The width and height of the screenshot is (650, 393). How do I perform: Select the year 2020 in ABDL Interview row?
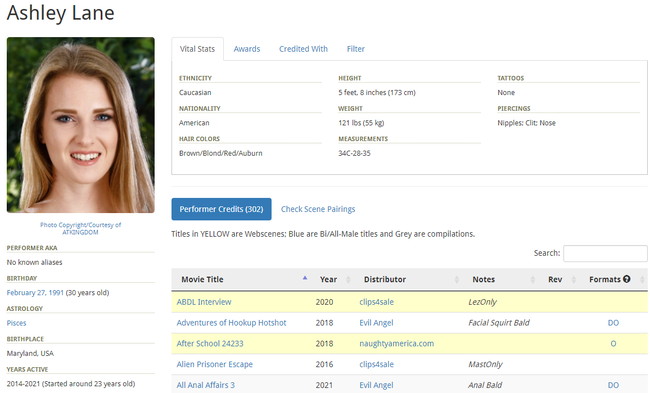324,302
